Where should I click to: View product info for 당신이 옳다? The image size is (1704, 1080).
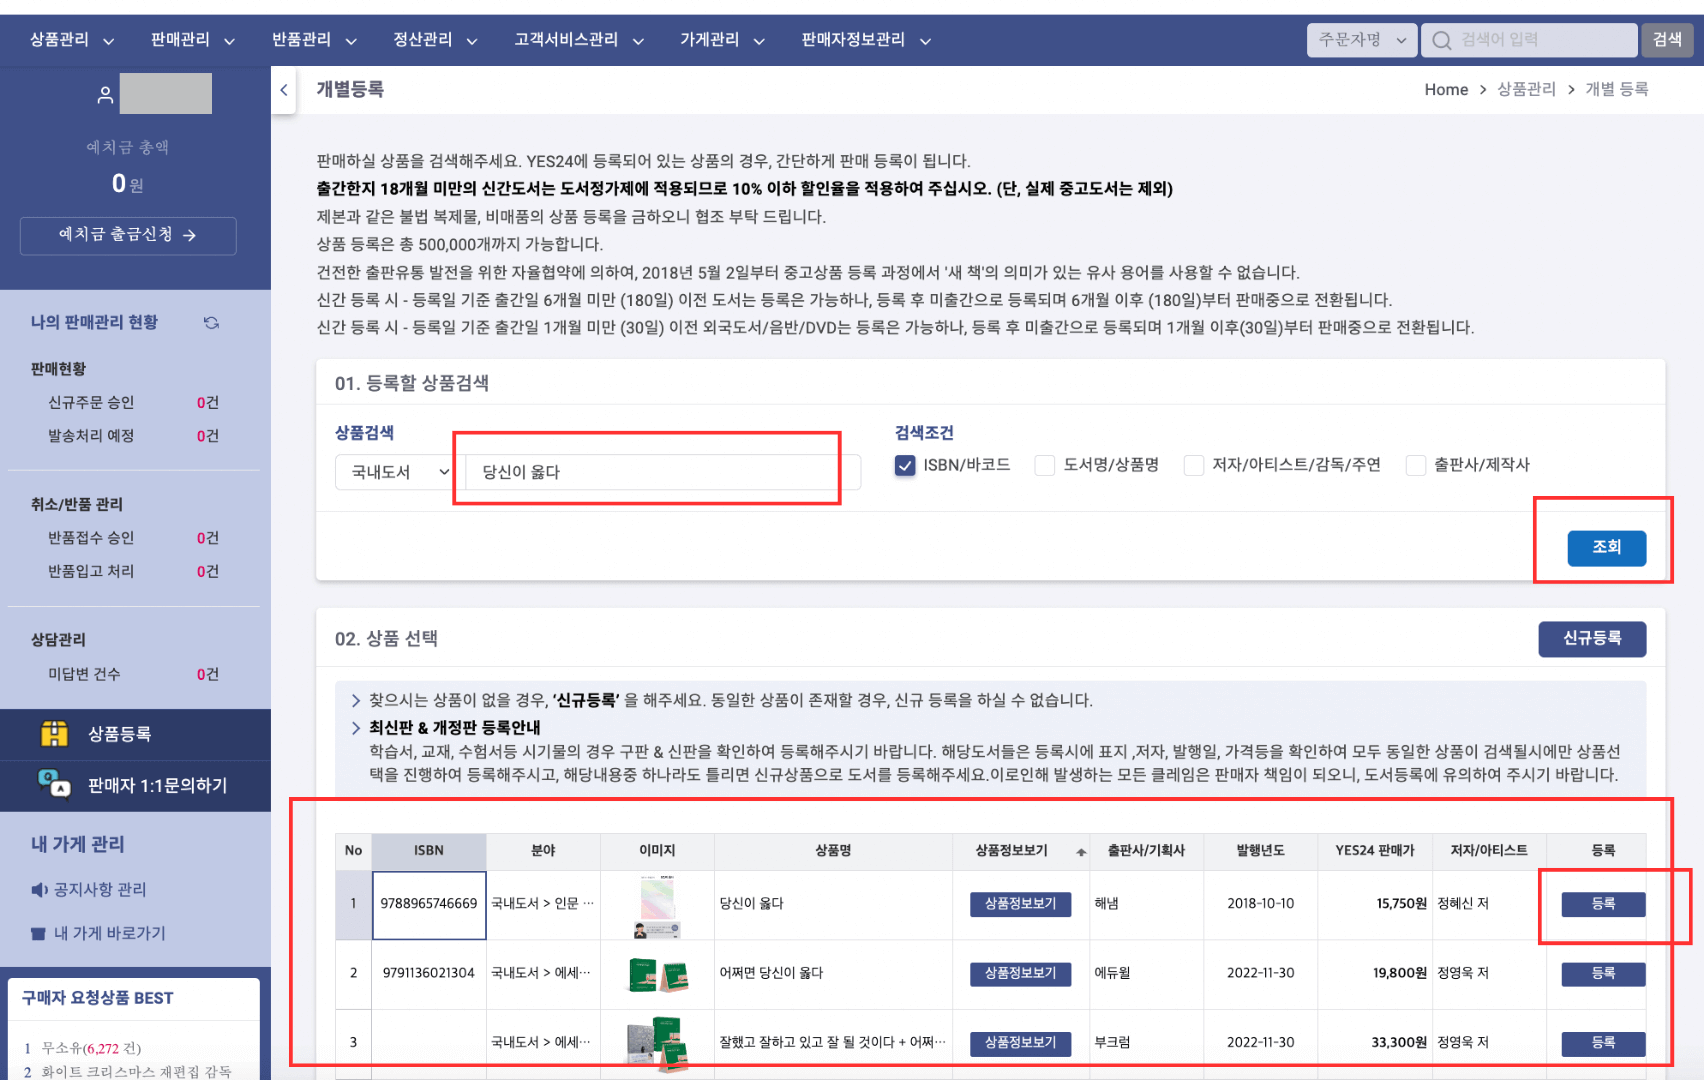(x=1020, y=904)
